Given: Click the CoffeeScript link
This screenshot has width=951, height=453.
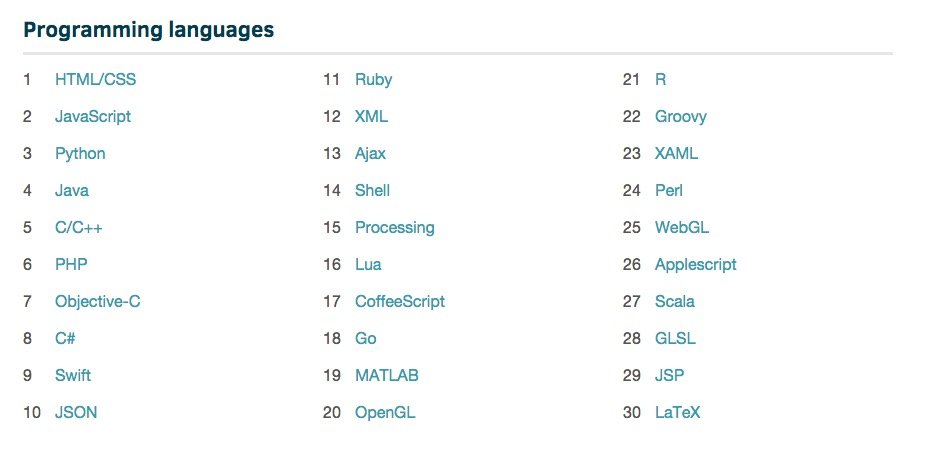Looking at the screenshot, I should click(x=400, y=301).
